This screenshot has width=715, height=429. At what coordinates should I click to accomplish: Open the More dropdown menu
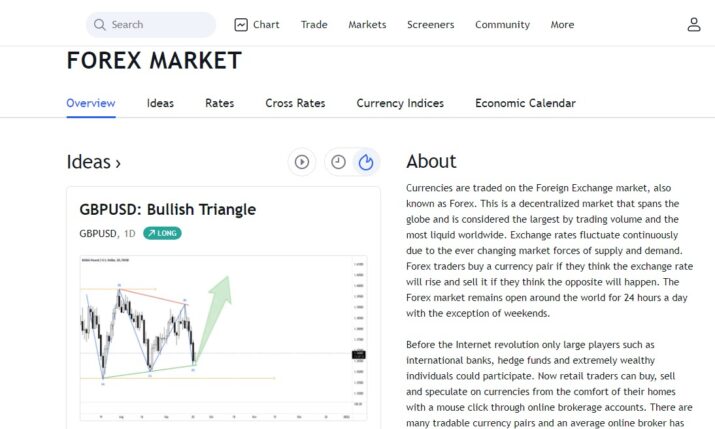tap(562, 25)
